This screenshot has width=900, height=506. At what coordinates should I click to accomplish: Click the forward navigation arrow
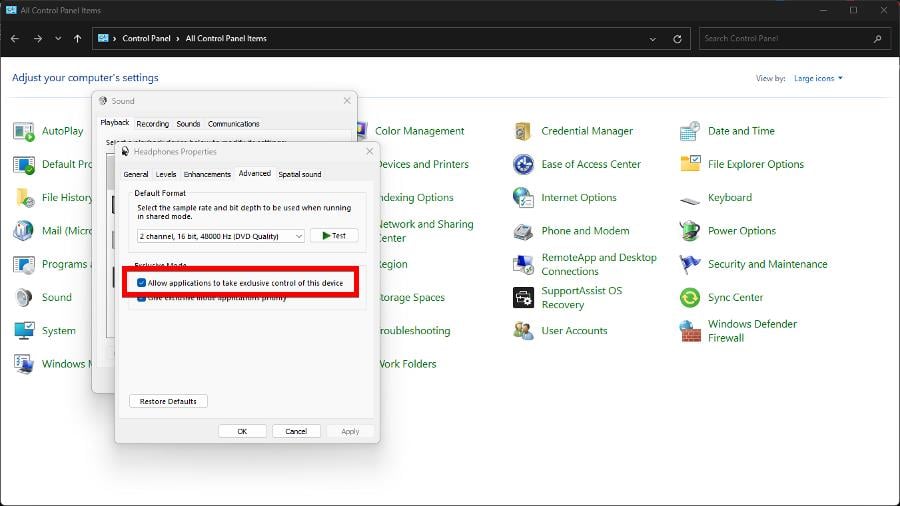pos(38,38)
